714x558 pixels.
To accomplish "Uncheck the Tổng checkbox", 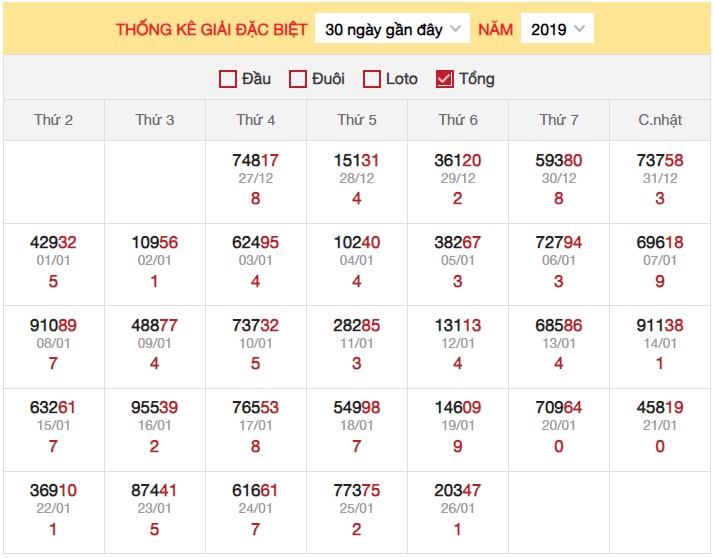I will click(x=445, y=79).
